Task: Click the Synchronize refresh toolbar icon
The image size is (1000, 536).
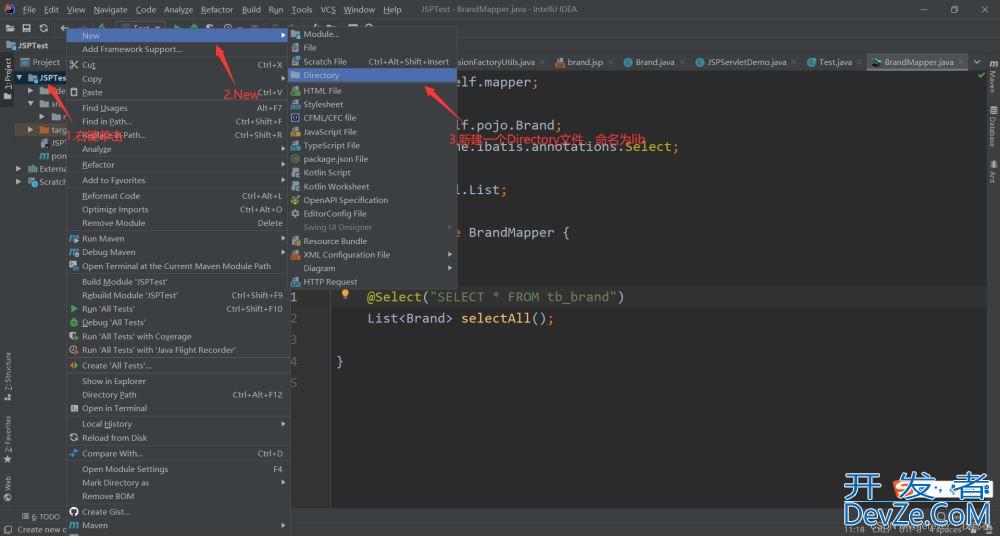Action: [x=43, y=28]
